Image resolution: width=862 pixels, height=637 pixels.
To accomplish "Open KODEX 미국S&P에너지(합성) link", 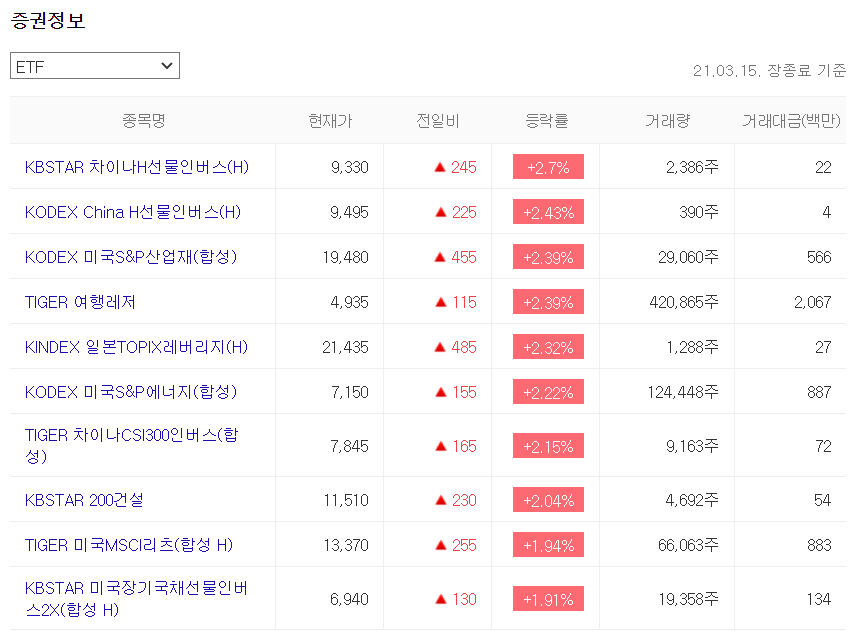I will coord(131,392).
